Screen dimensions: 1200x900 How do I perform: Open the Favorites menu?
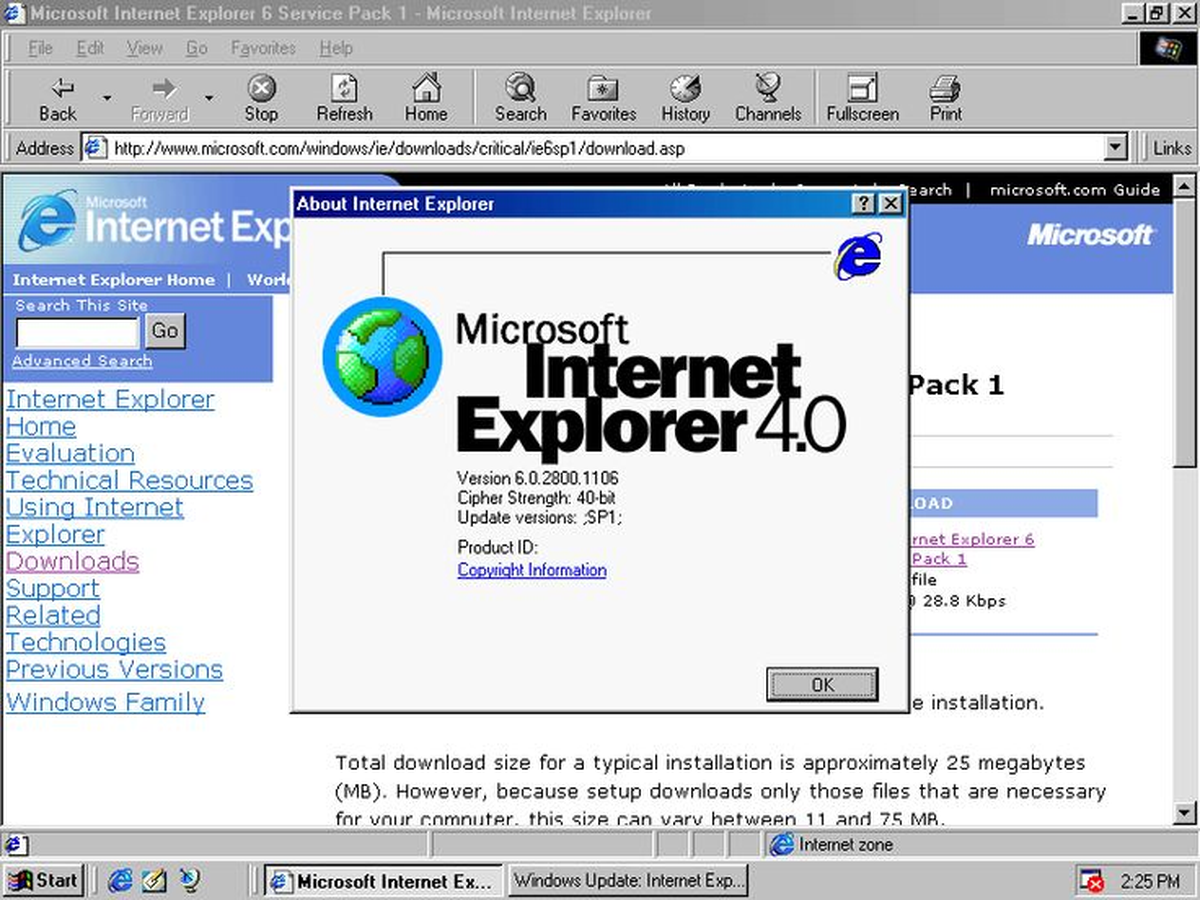click(263, 48)
